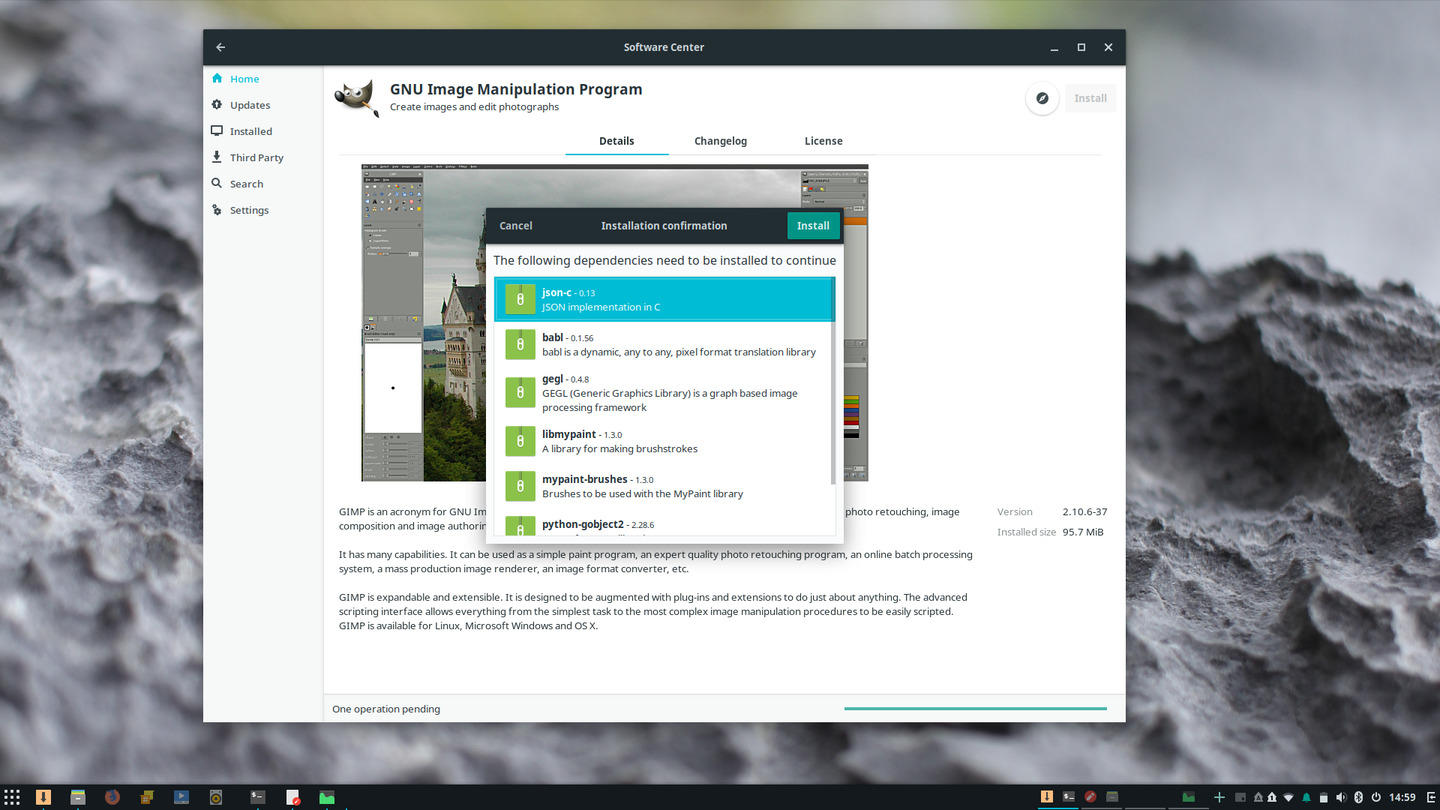This screenshot has width=1440, height=810.
Task: Click the greyed Install button in header
Action: pos(1090,98)
